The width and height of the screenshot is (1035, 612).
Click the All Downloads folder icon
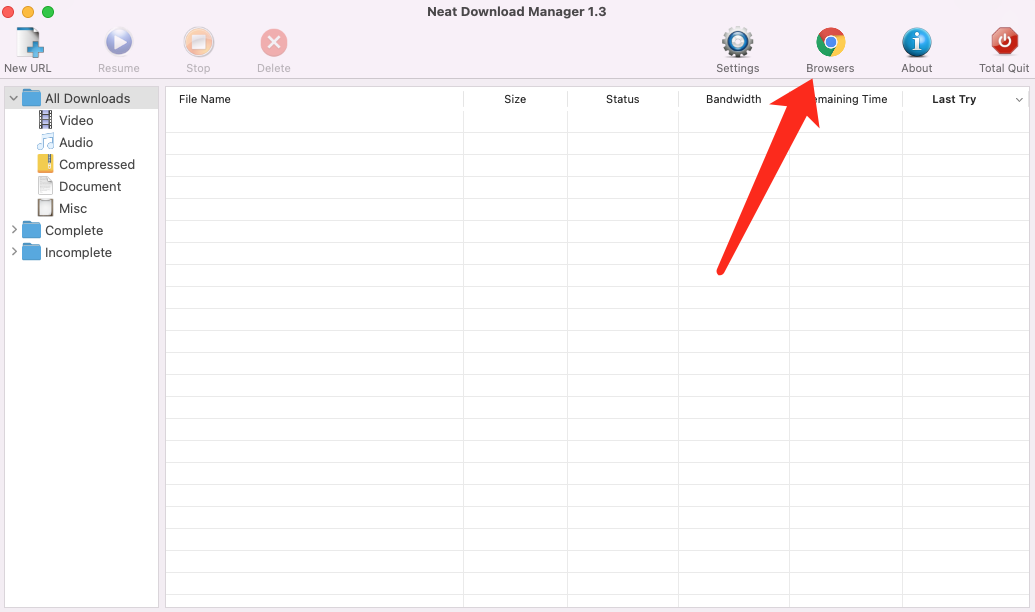(31, 98)
